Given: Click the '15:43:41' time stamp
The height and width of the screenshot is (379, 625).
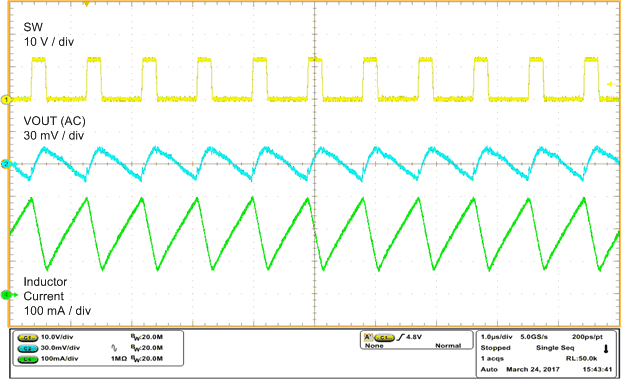Looking at the screenshot, I should (x=597, y=369).
